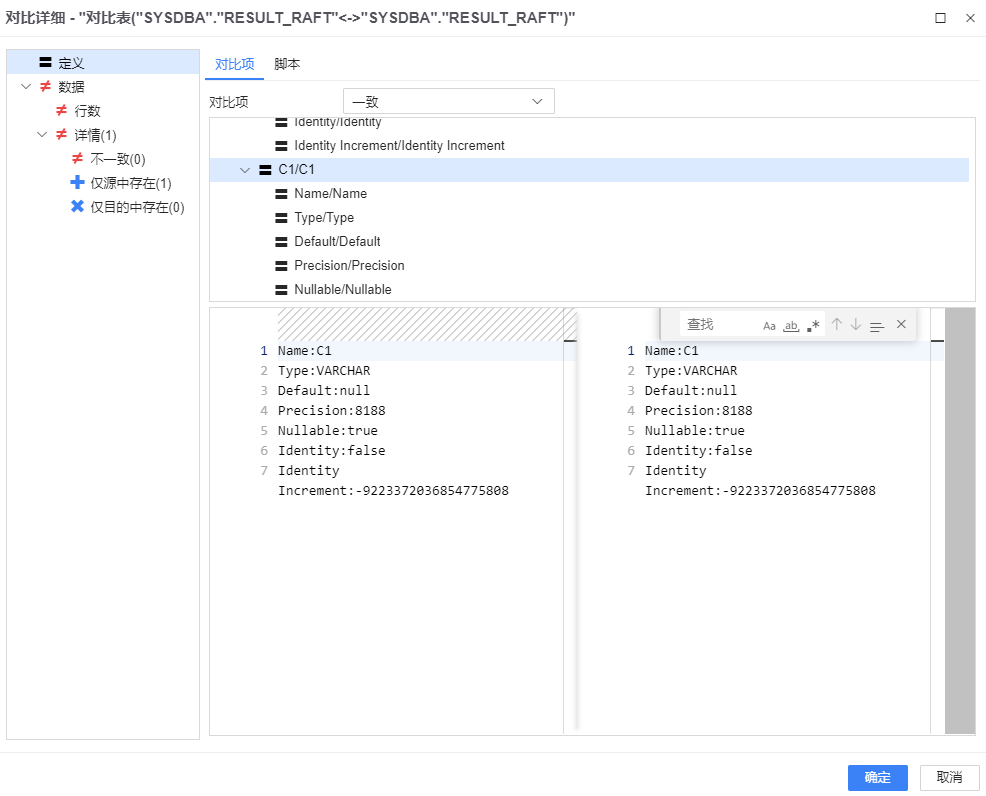Click the blue cross icon beside 仅目的中存在
This screenshot has width=986, height=796.
tap(77, 206)
